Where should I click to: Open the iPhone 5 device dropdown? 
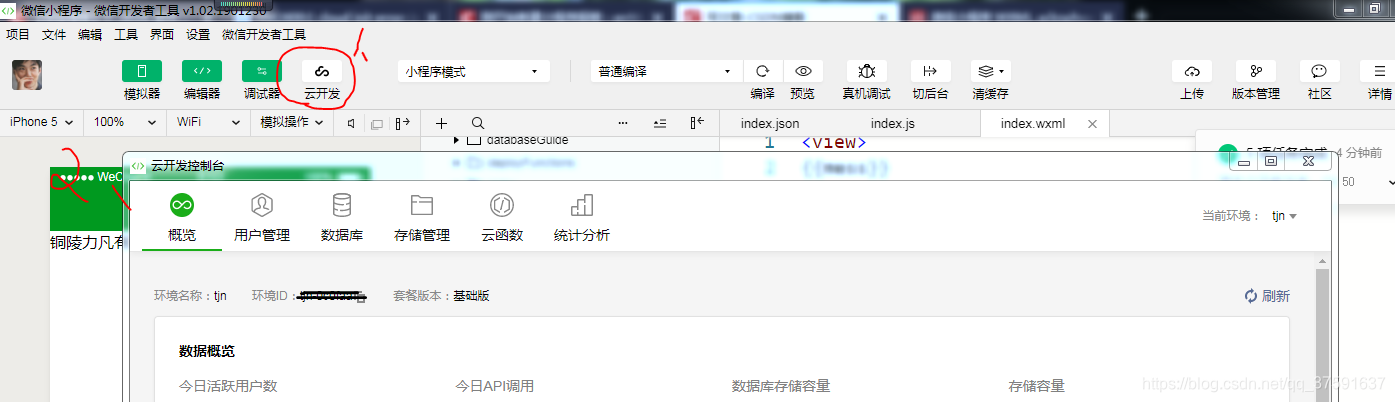[41, 122]
